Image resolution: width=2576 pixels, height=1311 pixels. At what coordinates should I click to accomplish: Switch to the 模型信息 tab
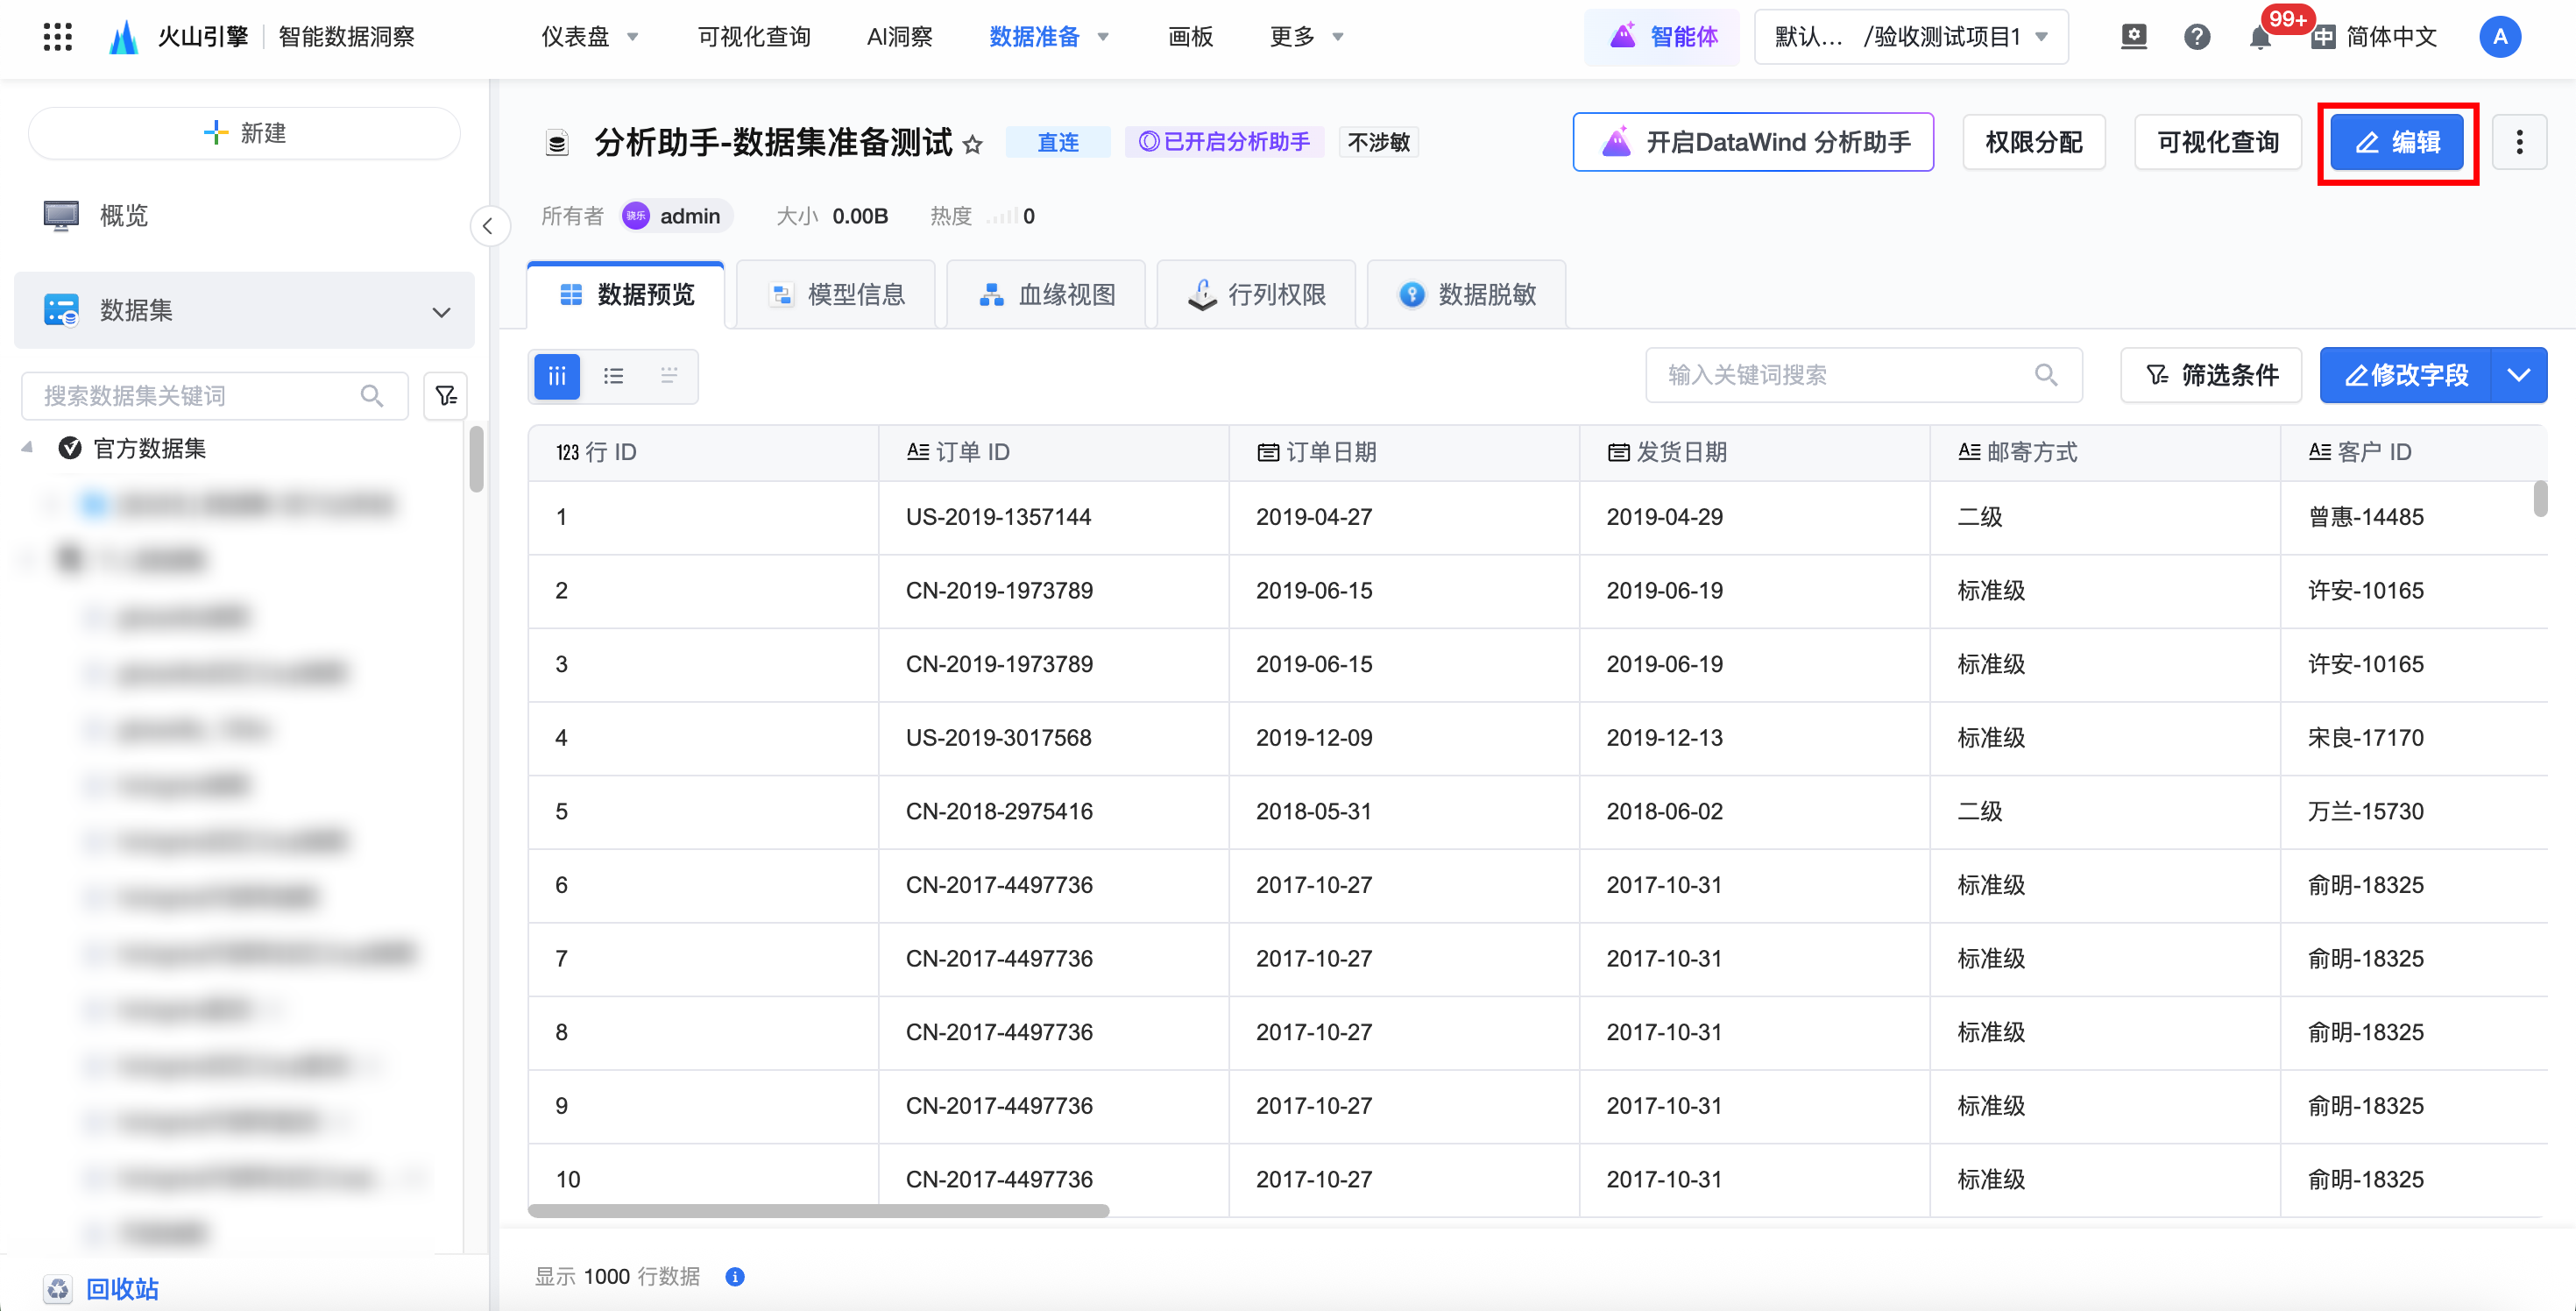836,295
